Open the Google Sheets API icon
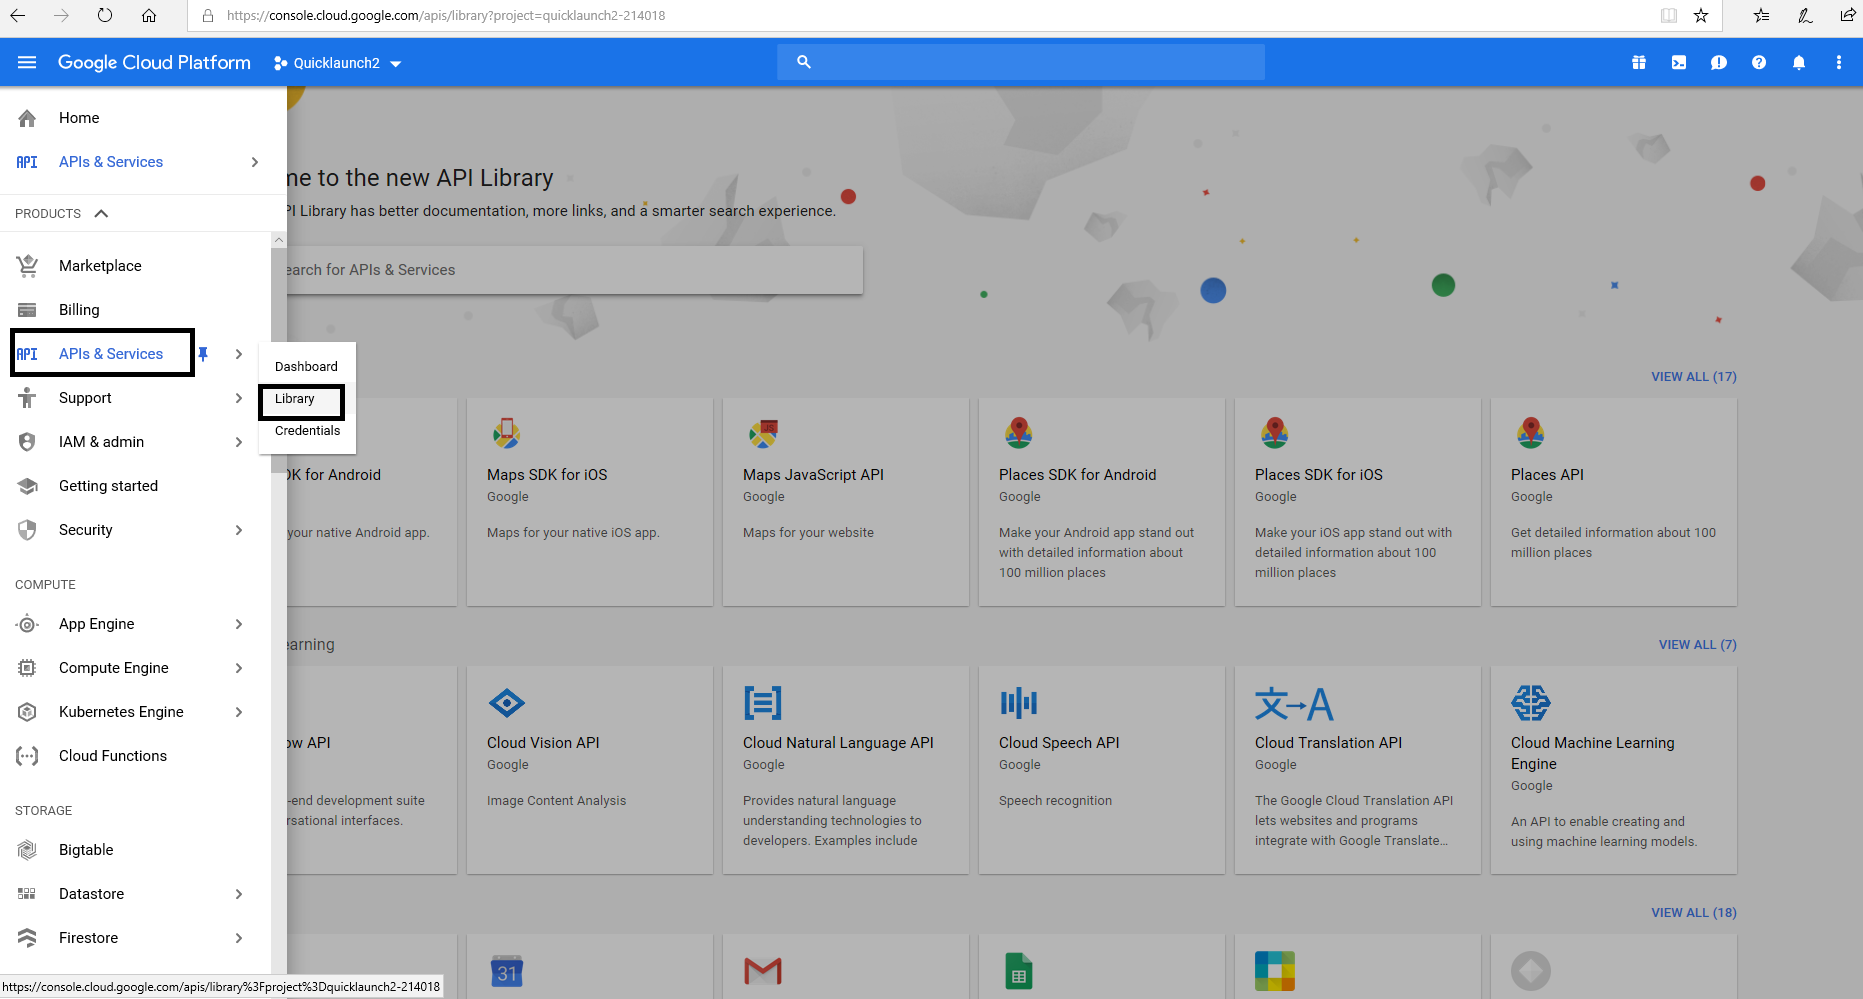Screen dimensions: 1863x999 click(1018, 971)
